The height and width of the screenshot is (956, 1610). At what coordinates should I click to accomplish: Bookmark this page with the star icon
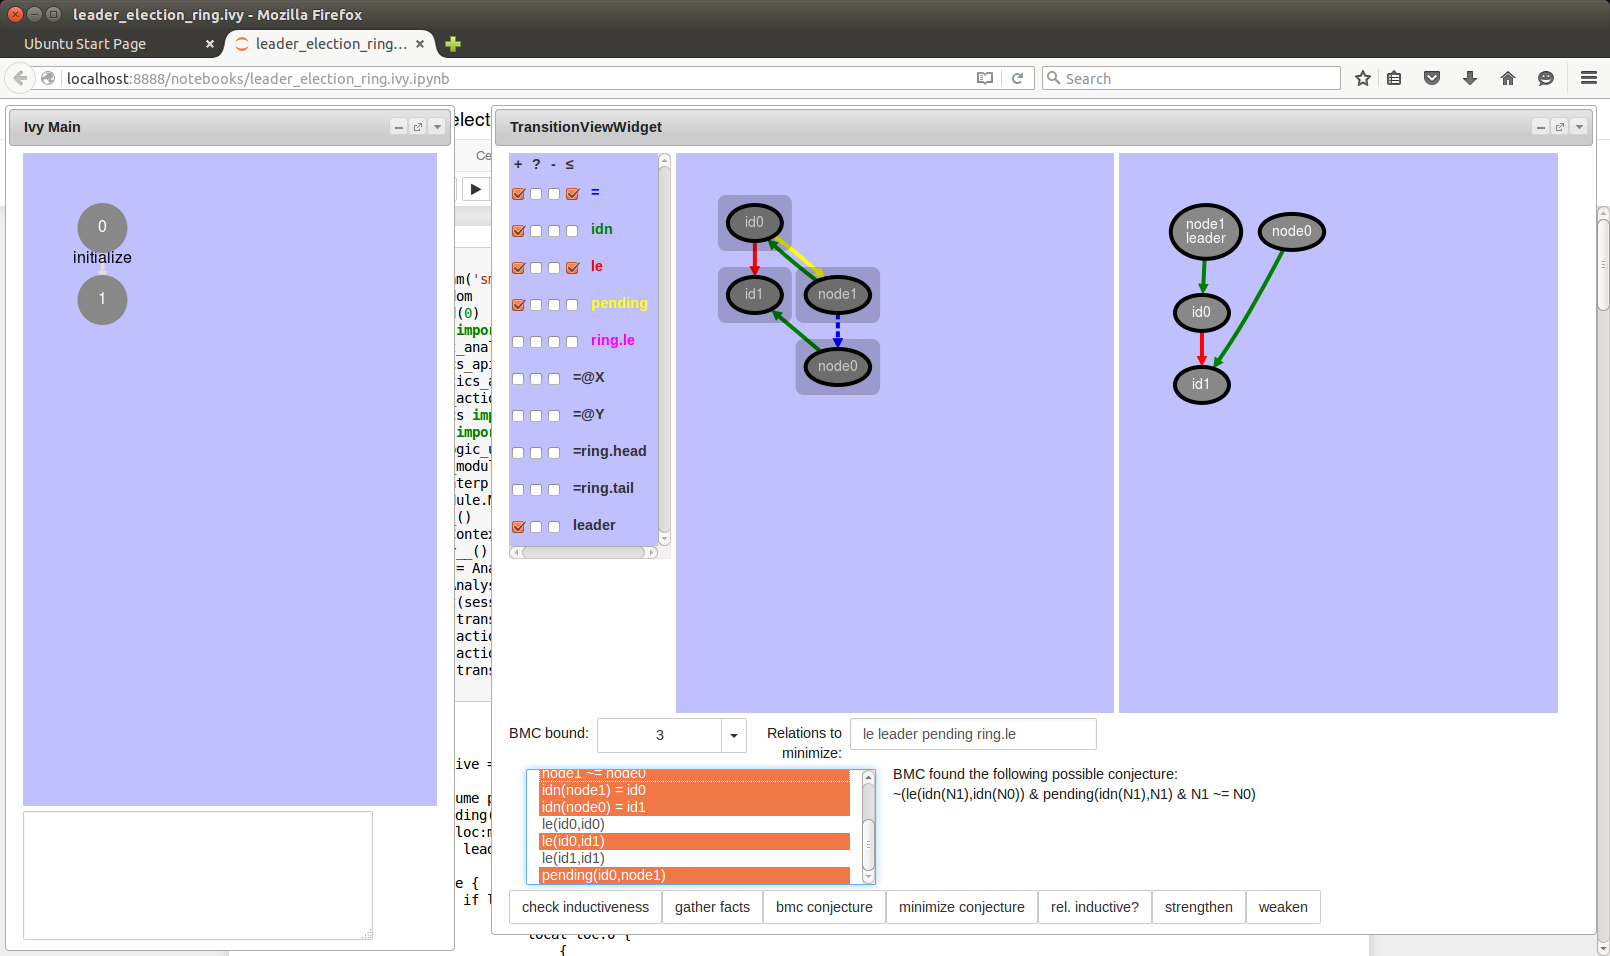tap(1362, 78)
